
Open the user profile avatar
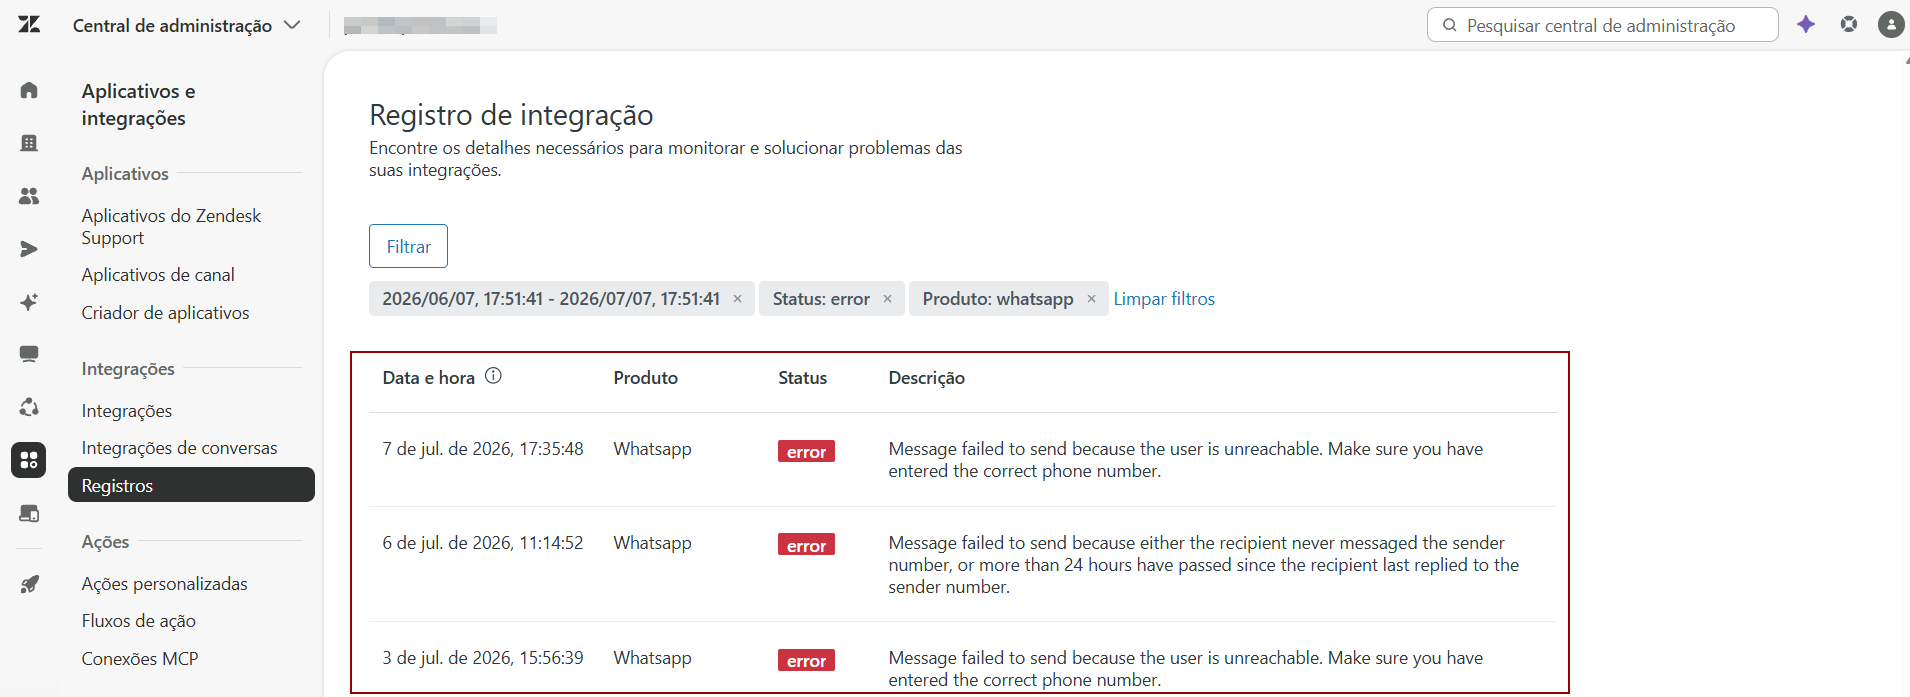click(x=1891, y=24)
